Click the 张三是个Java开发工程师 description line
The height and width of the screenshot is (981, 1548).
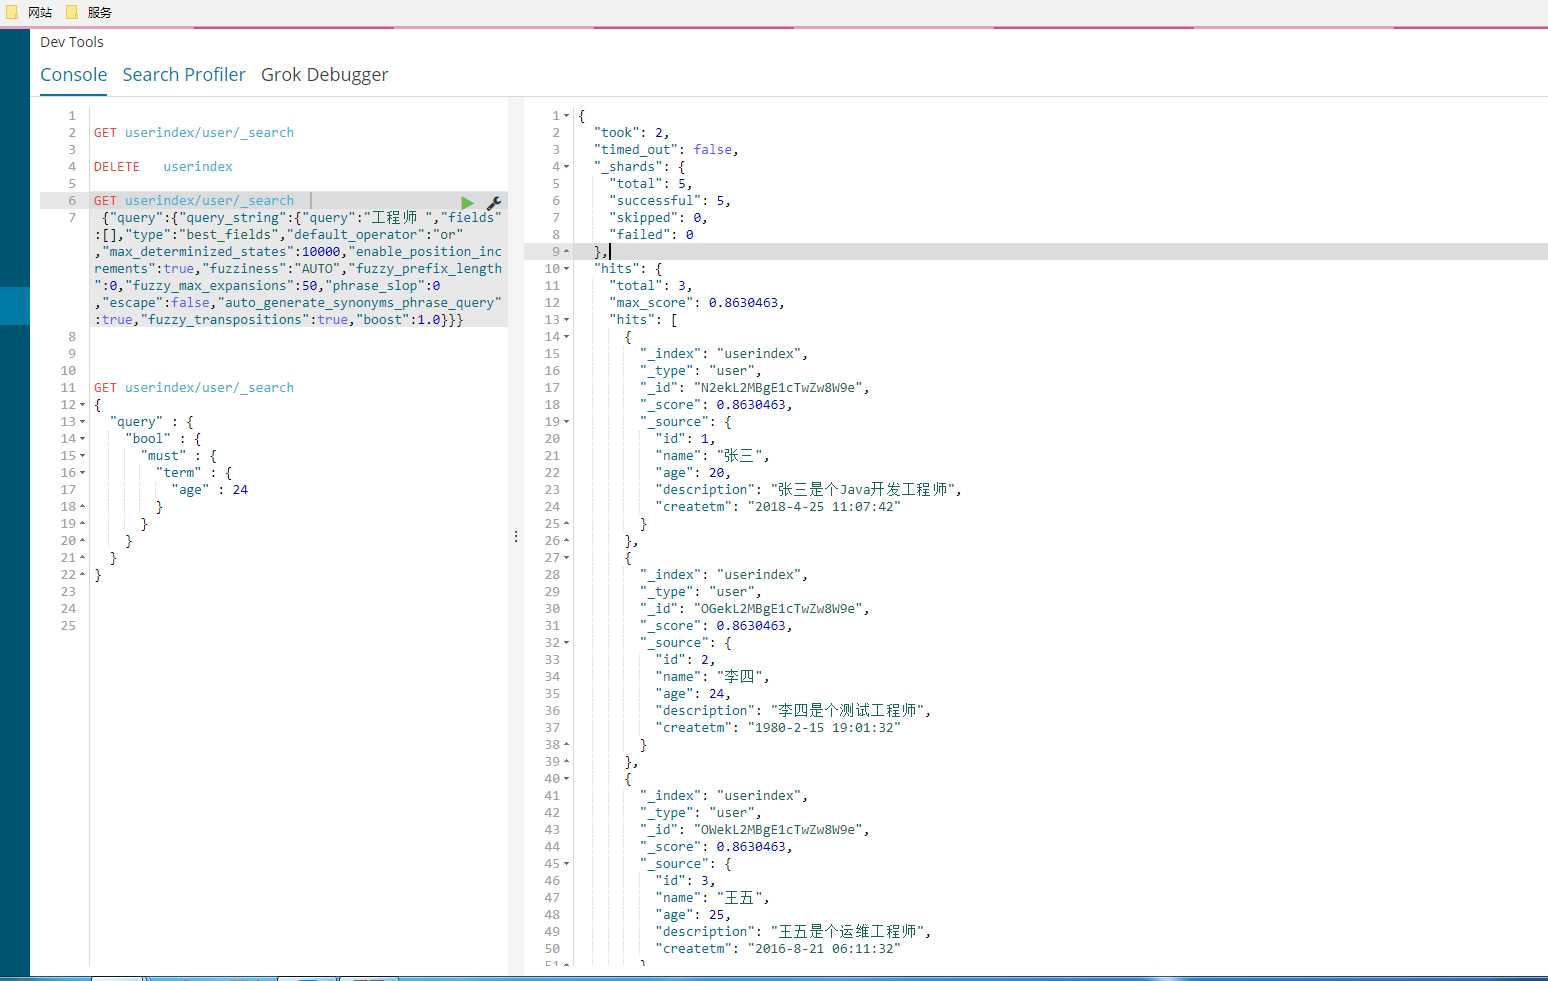809,490
